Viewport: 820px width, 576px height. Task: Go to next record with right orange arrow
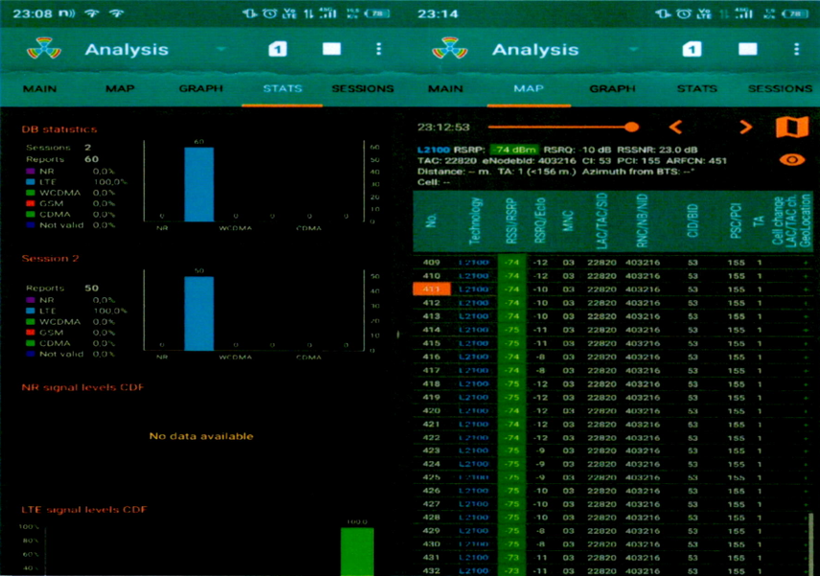click(x=745, y=127)
